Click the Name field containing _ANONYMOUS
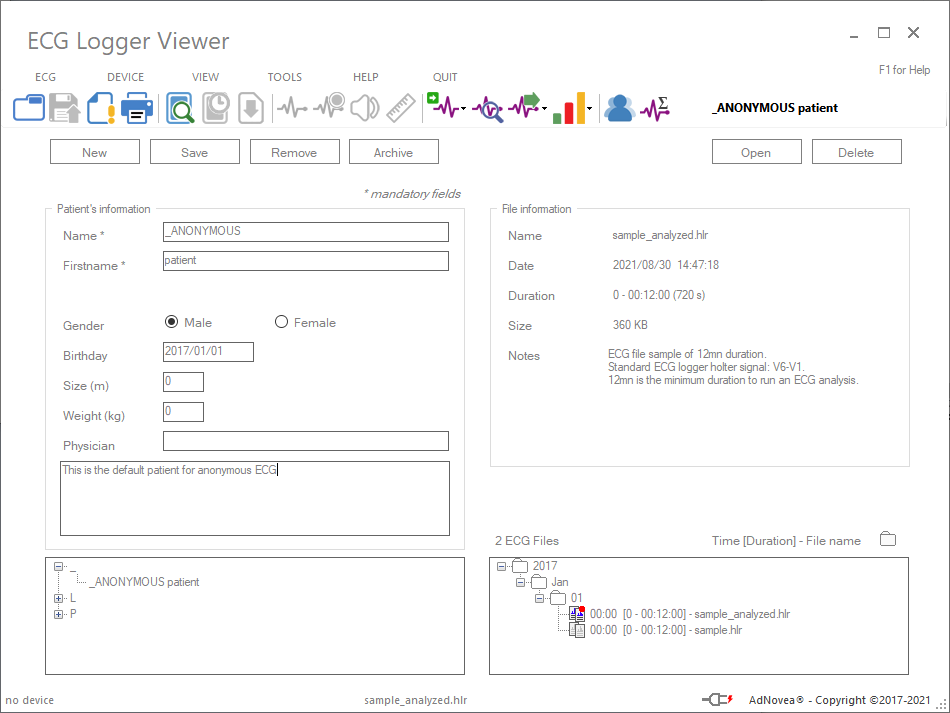 tap(306, 231)
